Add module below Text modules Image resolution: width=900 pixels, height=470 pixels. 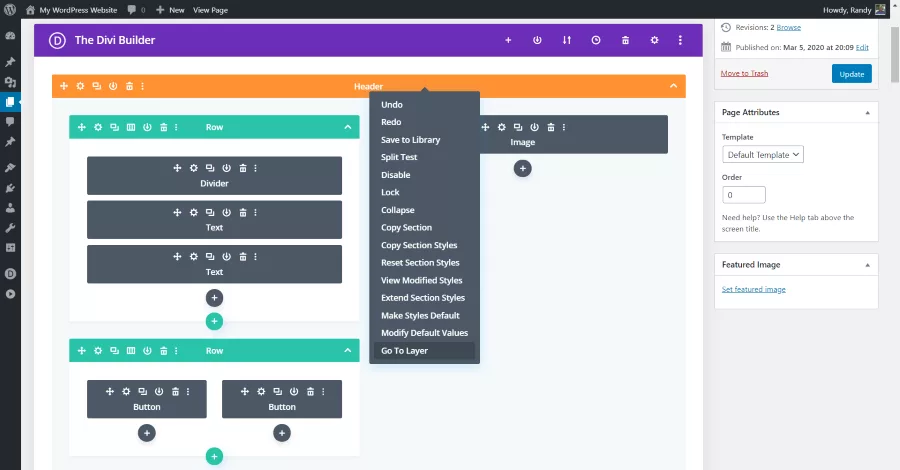tap(214, 298)
